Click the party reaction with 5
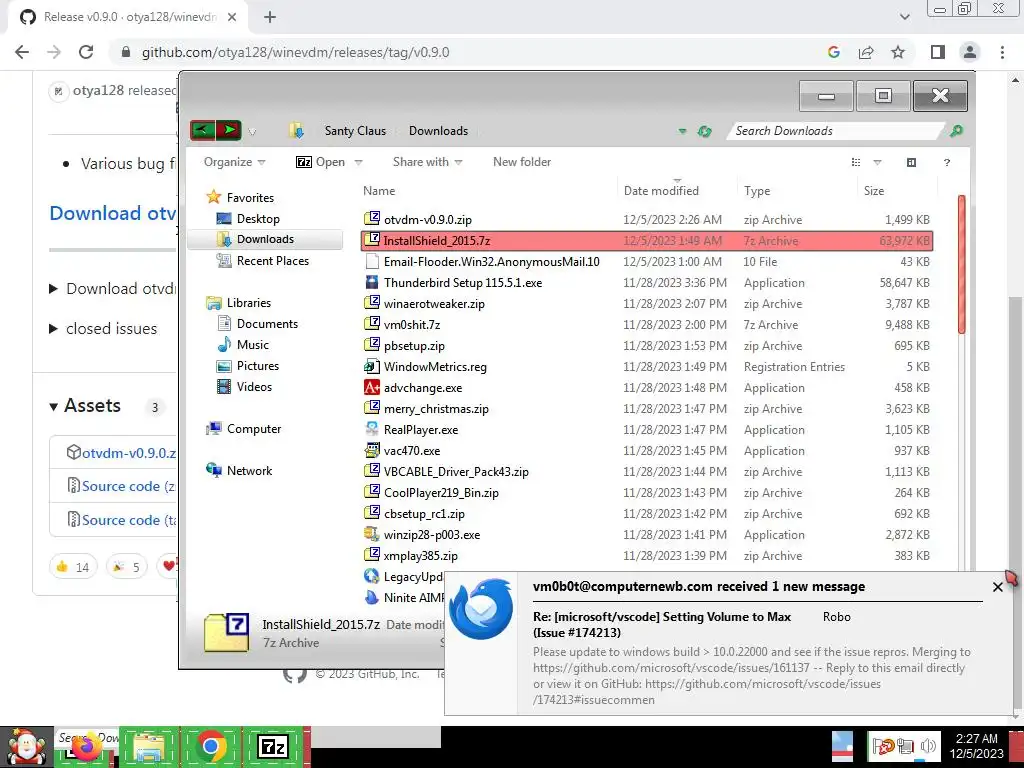This screenshot has width=1024, height=768. click(x=127, y=566)
